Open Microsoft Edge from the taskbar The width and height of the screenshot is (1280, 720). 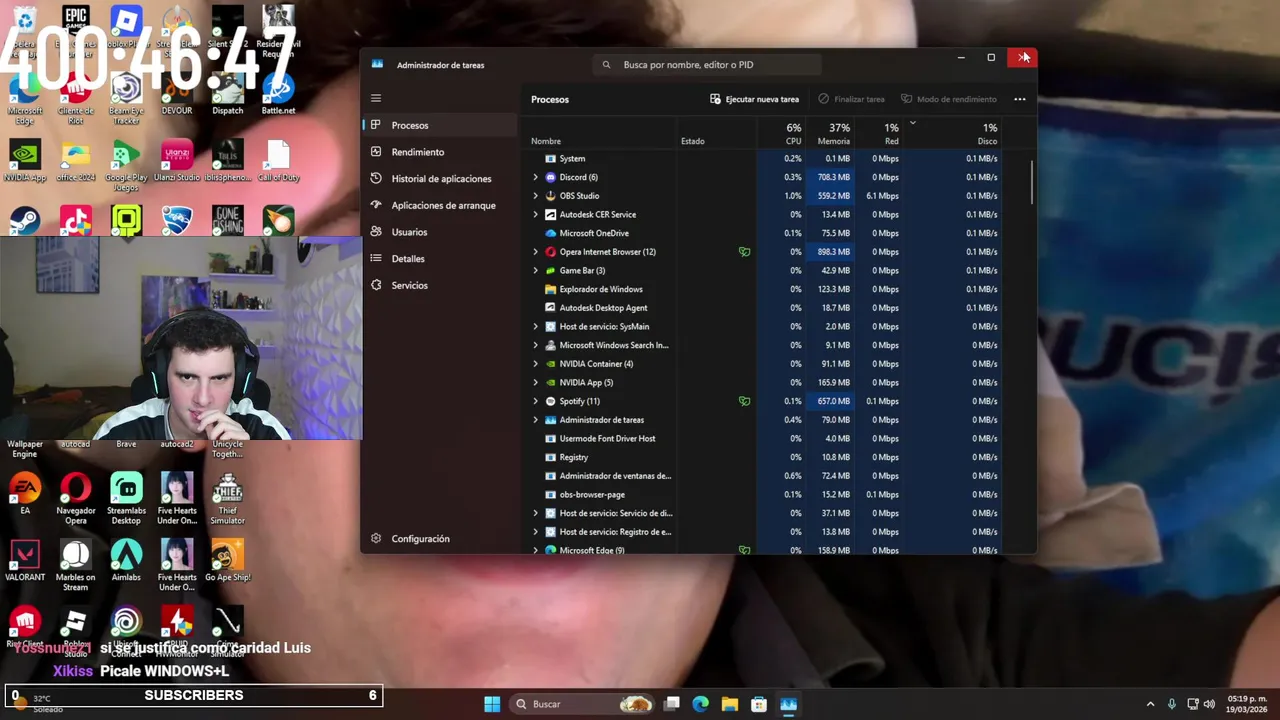(x=701, y=704)
